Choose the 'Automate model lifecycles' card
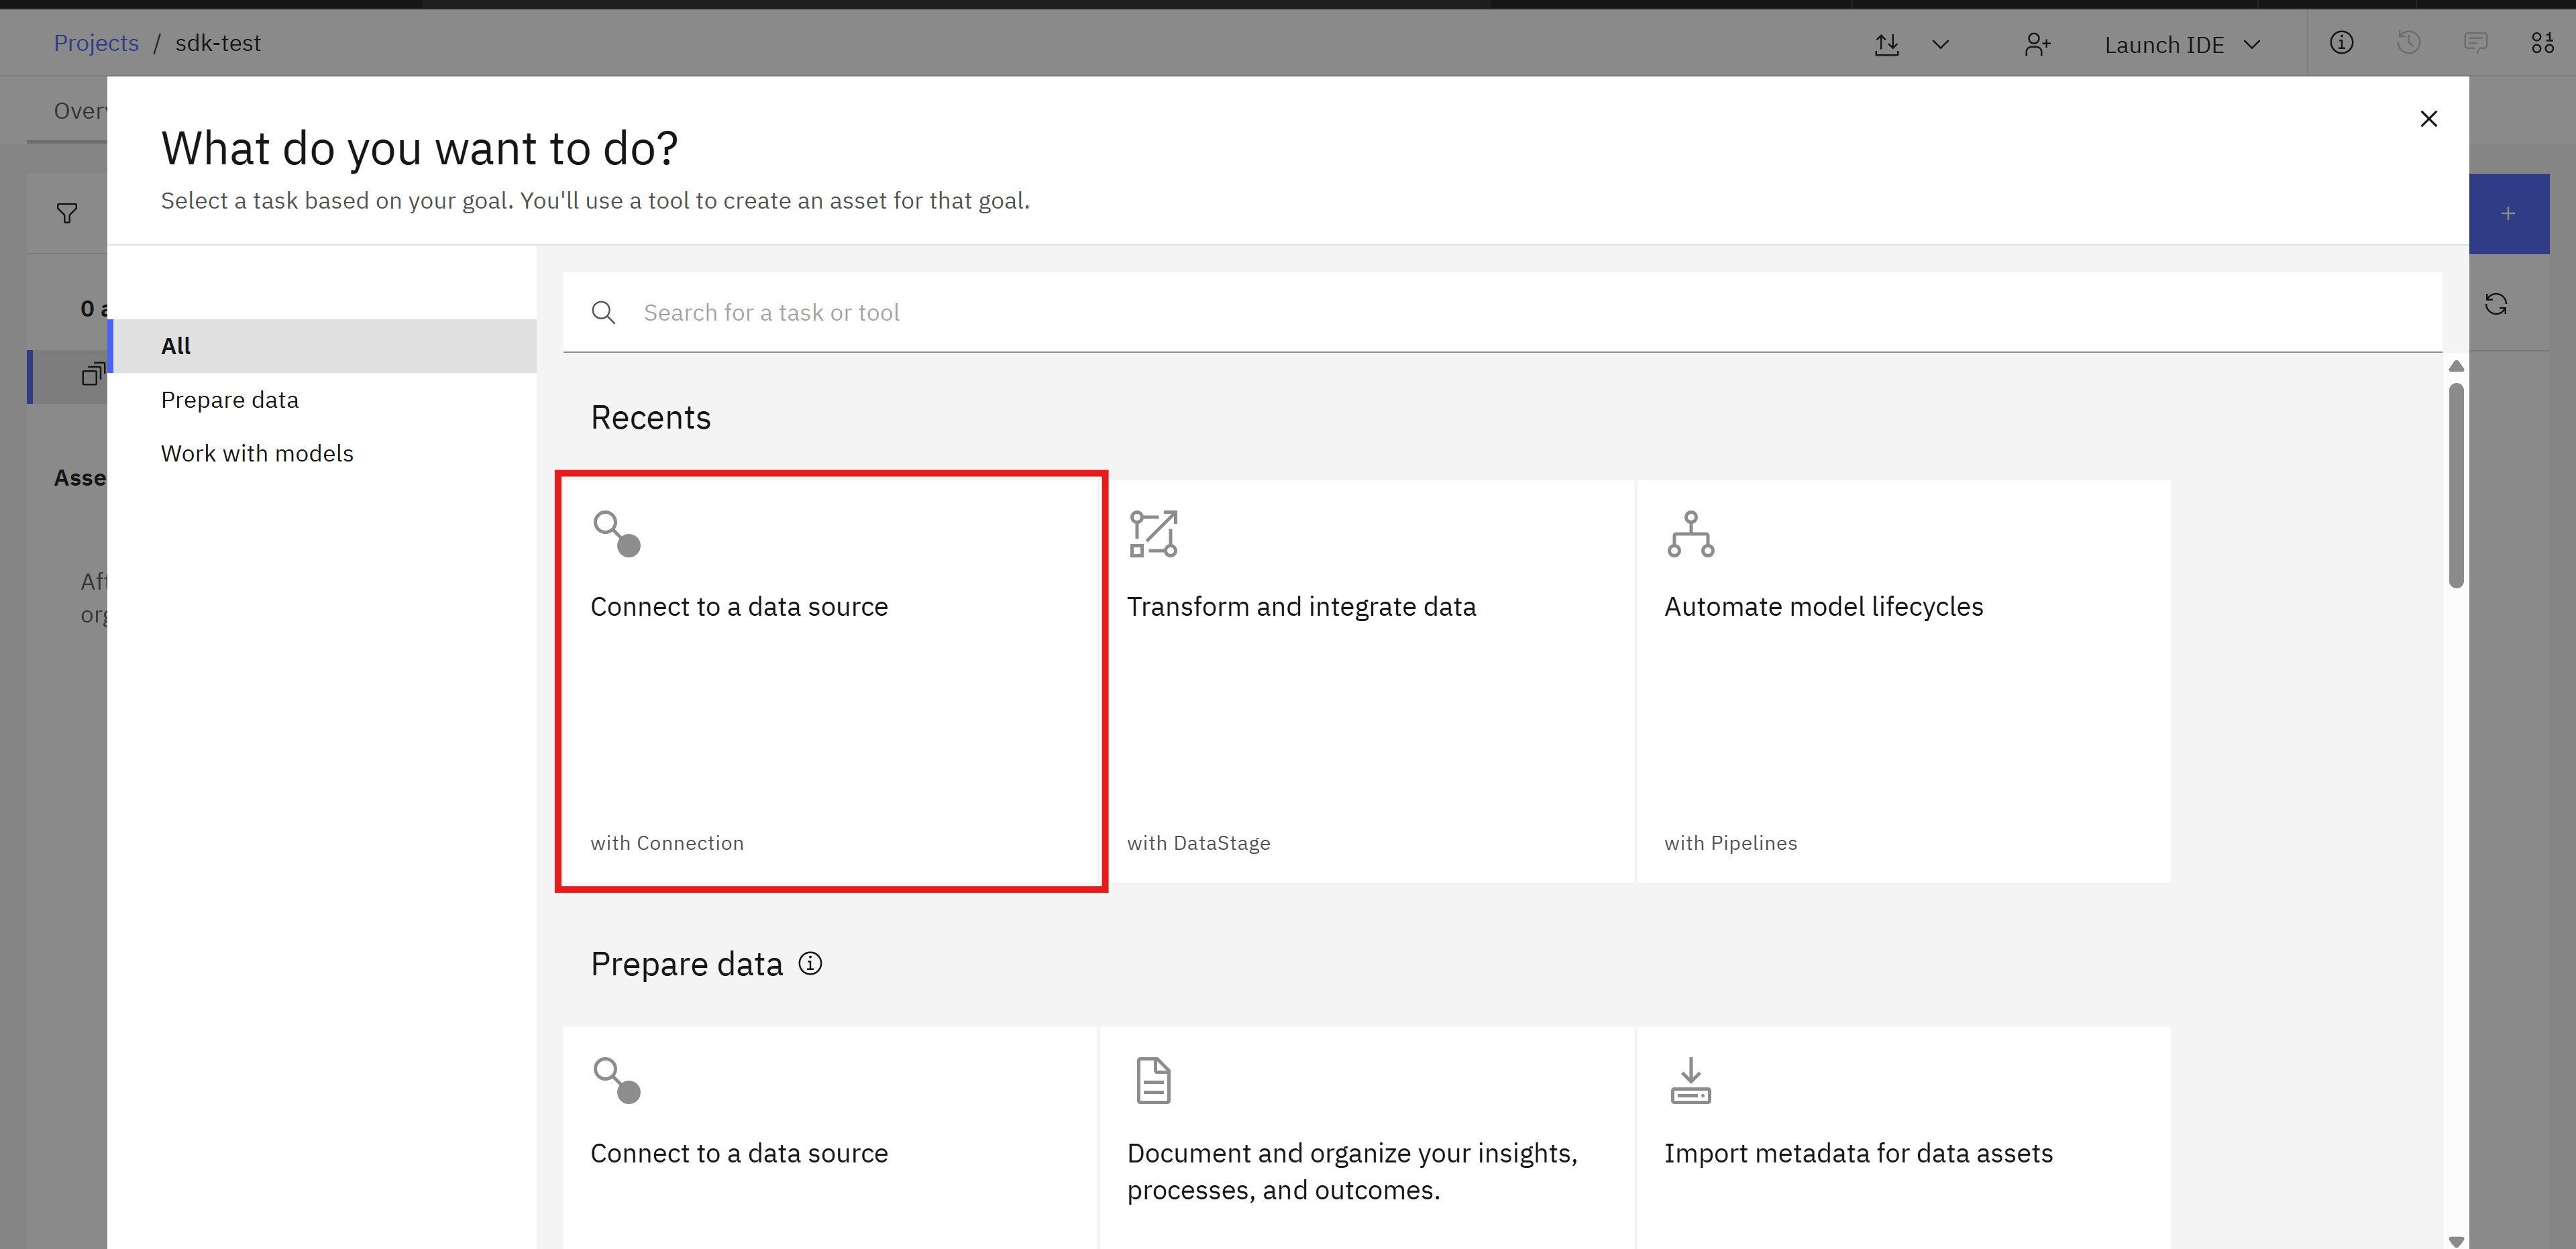 tap(1904, 681)
